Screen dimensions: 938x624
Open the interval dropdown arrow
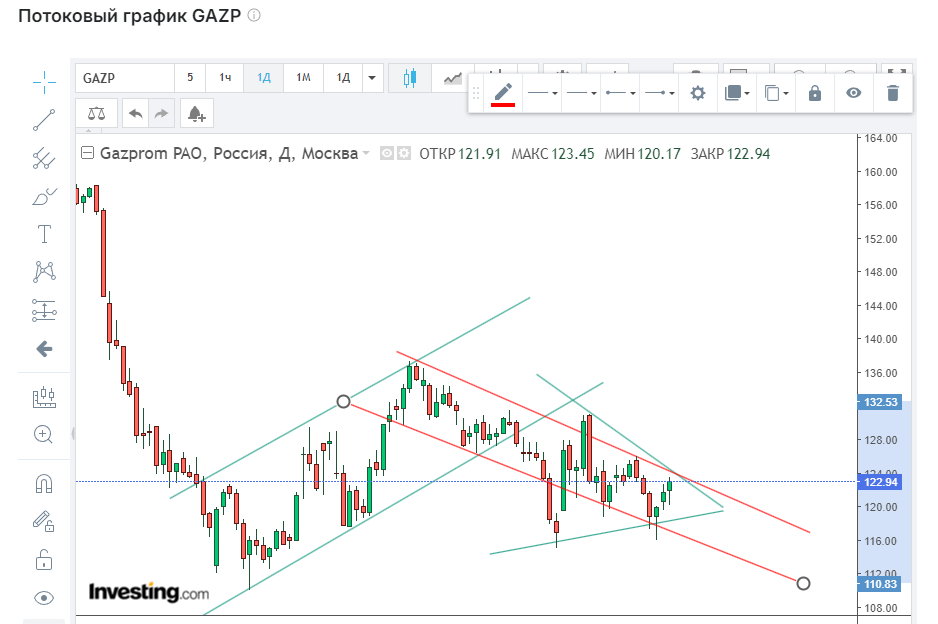(x=372, y=78)
